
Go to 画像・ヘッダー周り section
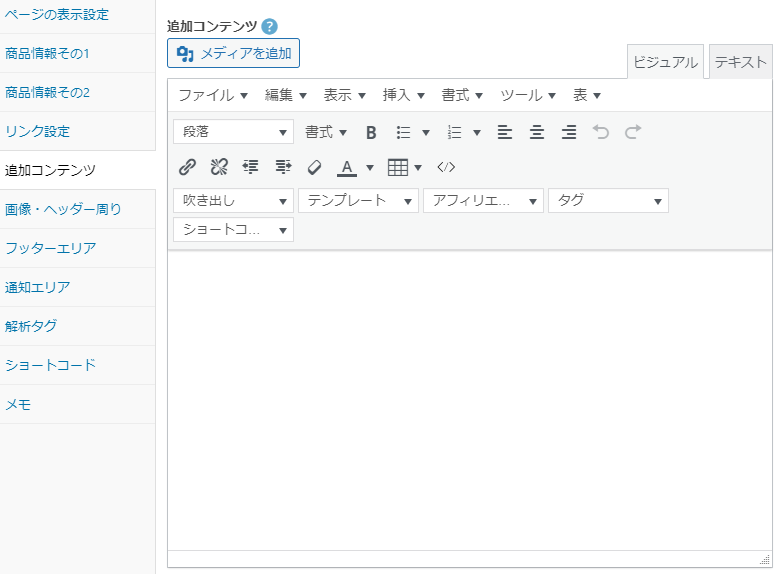[x=77, y=209]
